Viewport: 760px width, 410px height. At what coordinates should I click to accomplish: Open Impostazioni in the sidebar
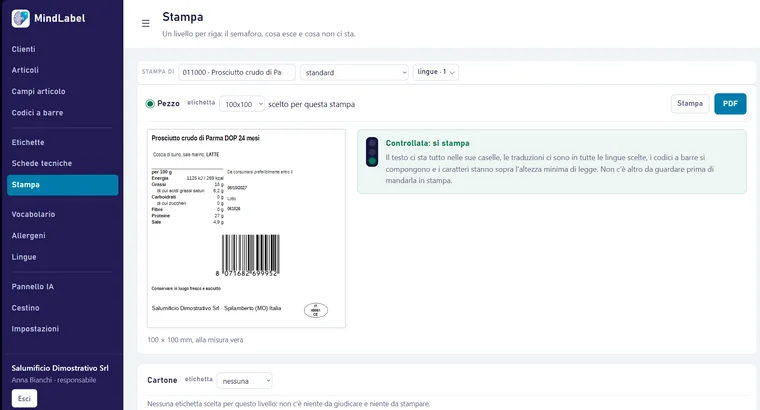point(35,329)
